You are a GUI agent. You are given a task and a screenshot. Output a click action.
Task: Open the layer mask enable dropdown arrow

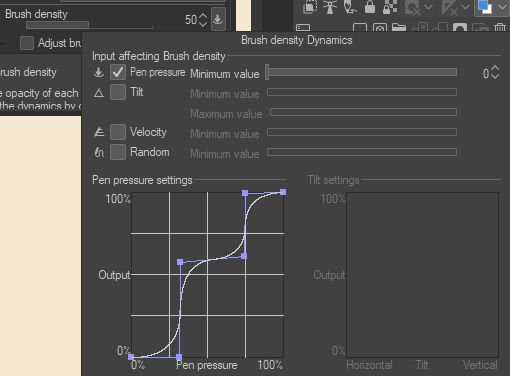(429, 7)
